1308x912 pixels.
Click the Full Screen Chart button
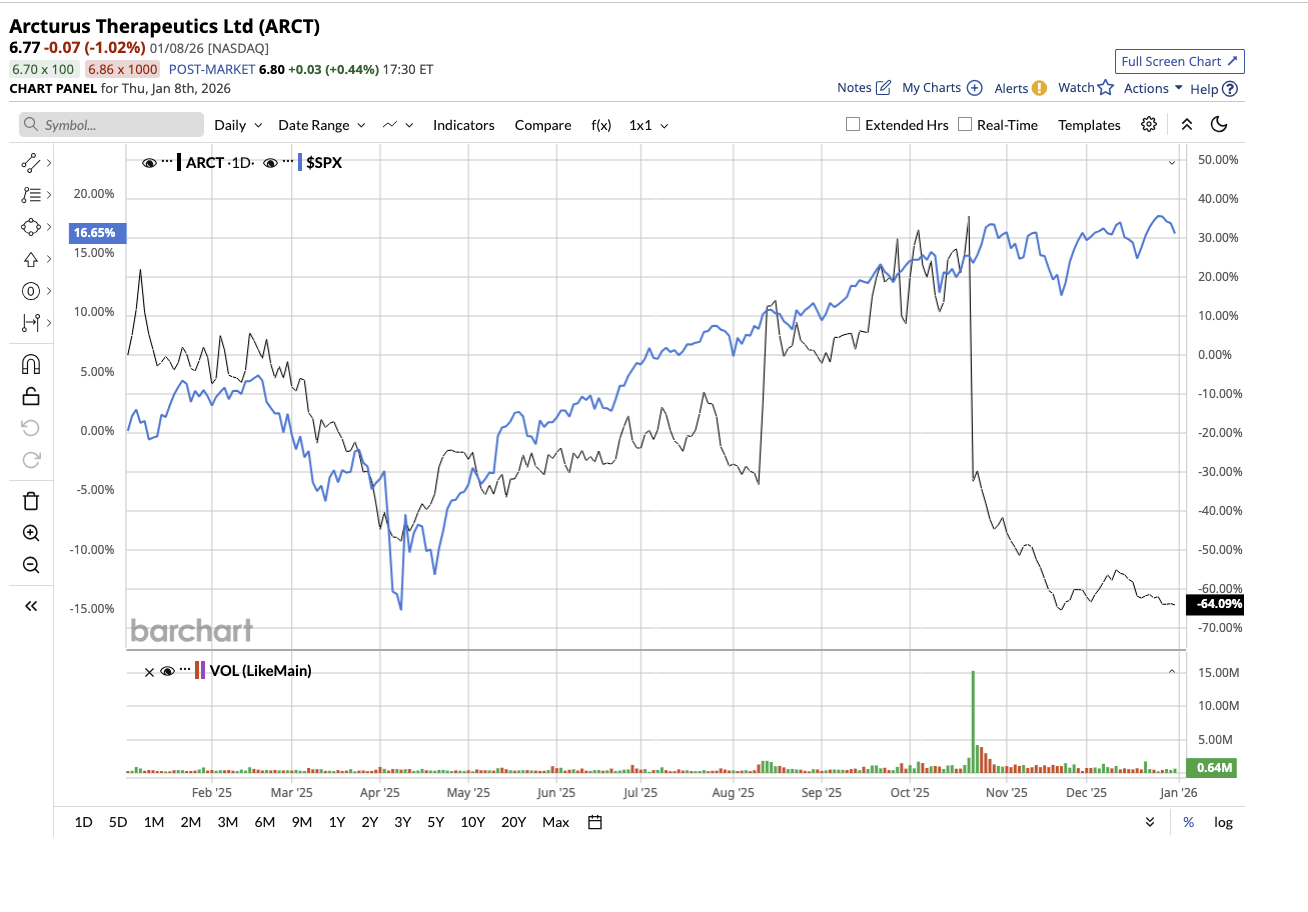coord(1179,61)
